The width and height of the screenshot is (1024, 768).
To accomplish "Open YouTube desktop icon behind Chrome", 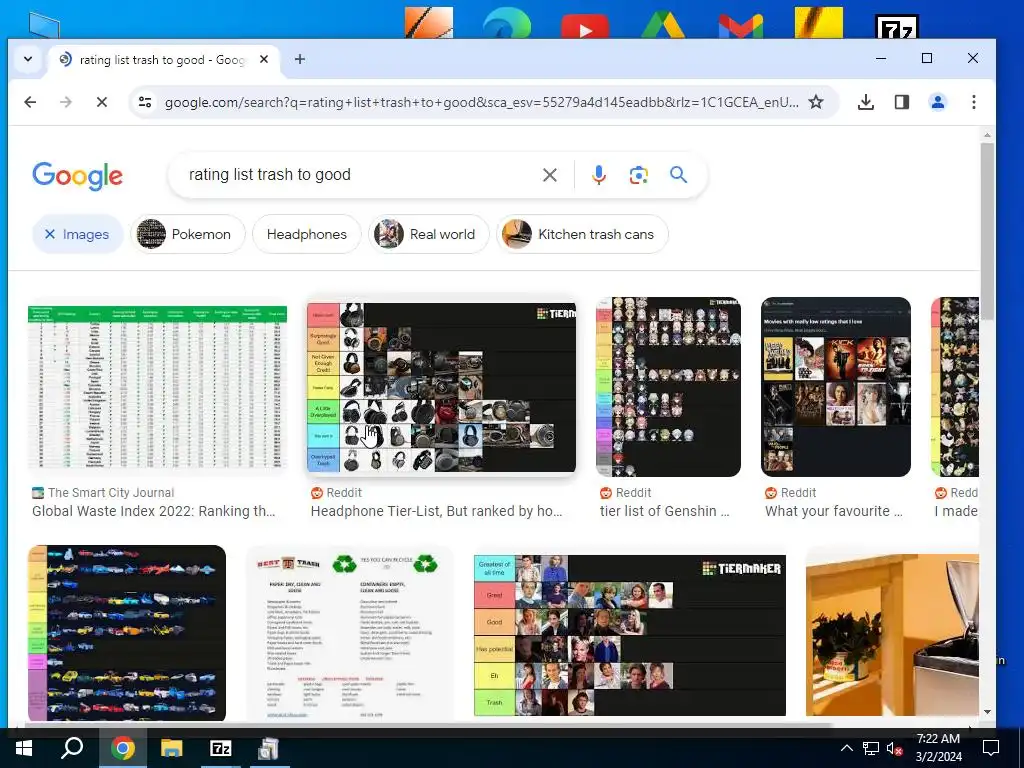I will pyautogui.click(x=584, y=25).
